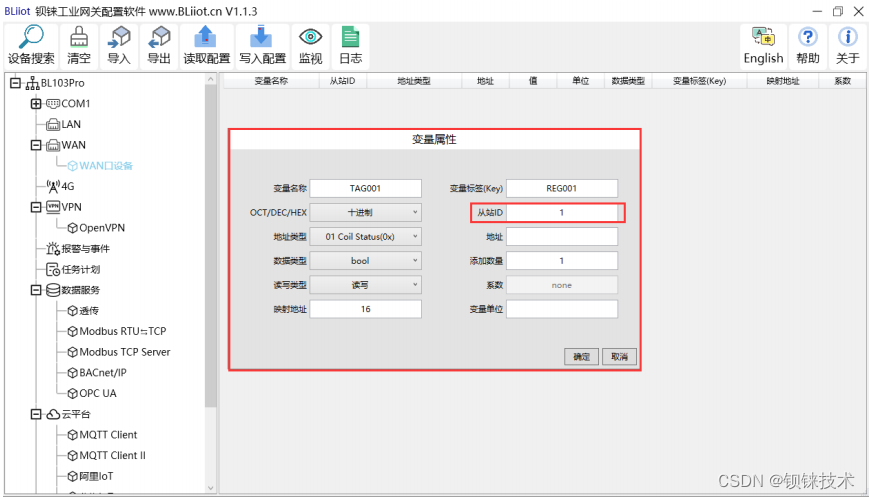Select the 清空 clear toolbar icon
Screen dimensions: 870x499
(78, 46)
